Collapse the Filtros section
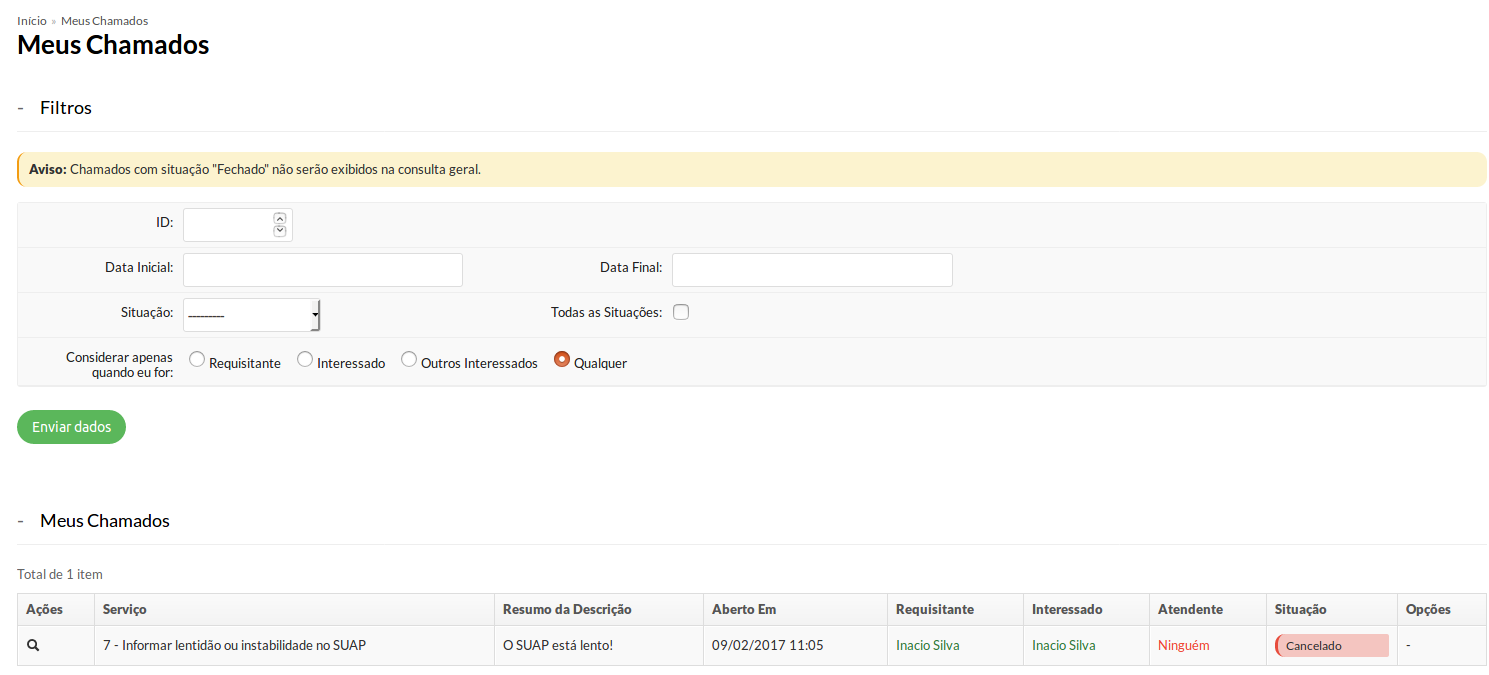This screenshot has height=675, width=1489. pos(20,108)
